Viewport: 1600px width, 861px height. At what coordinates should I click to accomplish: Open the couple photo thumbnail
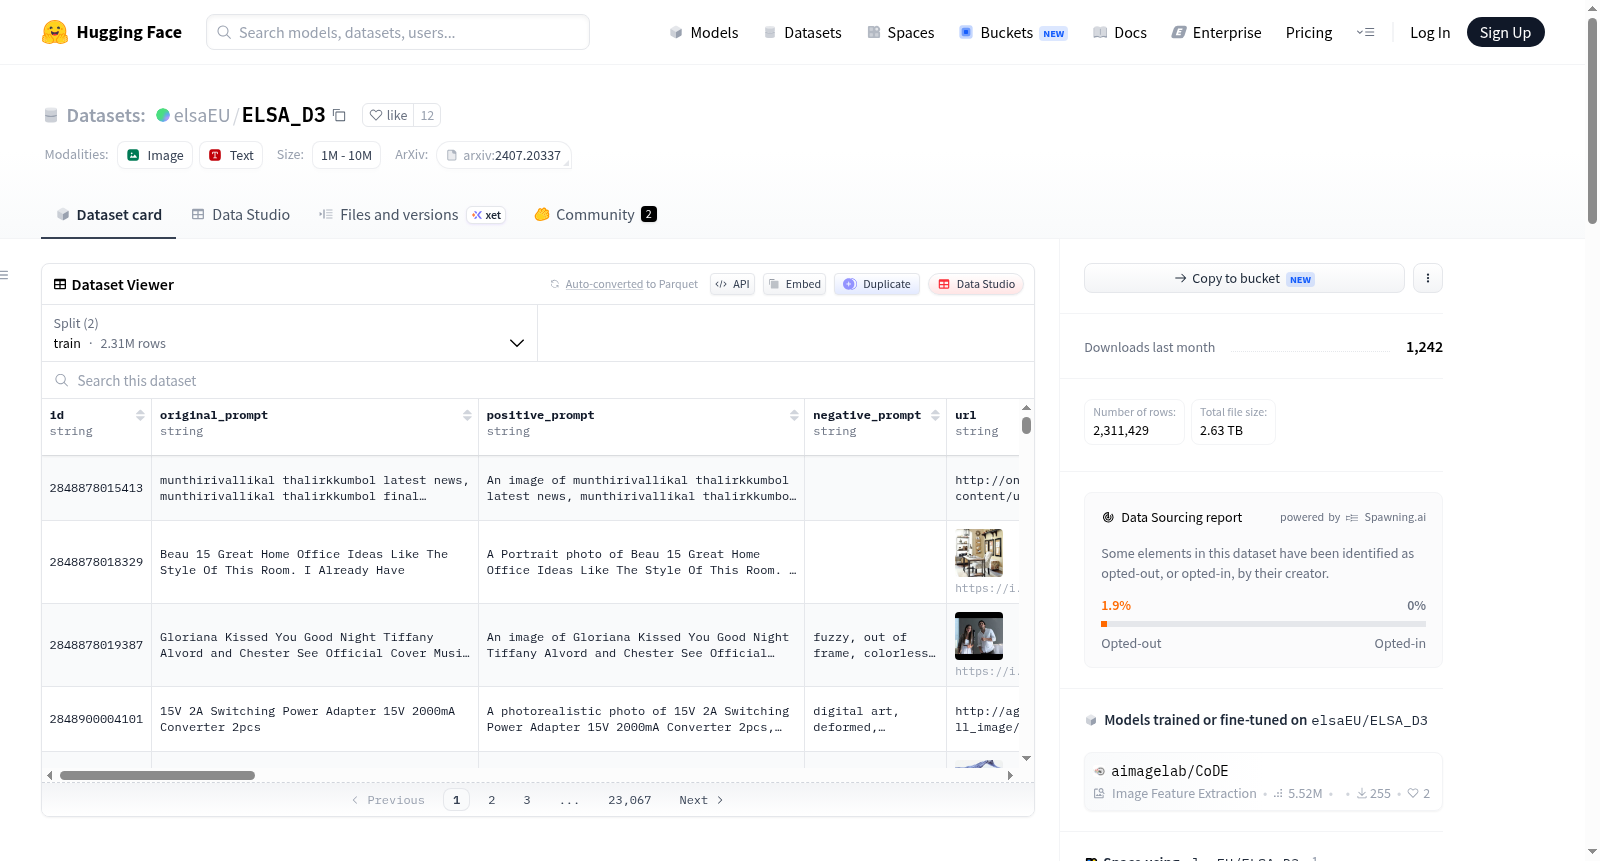(x=979, y=636)
